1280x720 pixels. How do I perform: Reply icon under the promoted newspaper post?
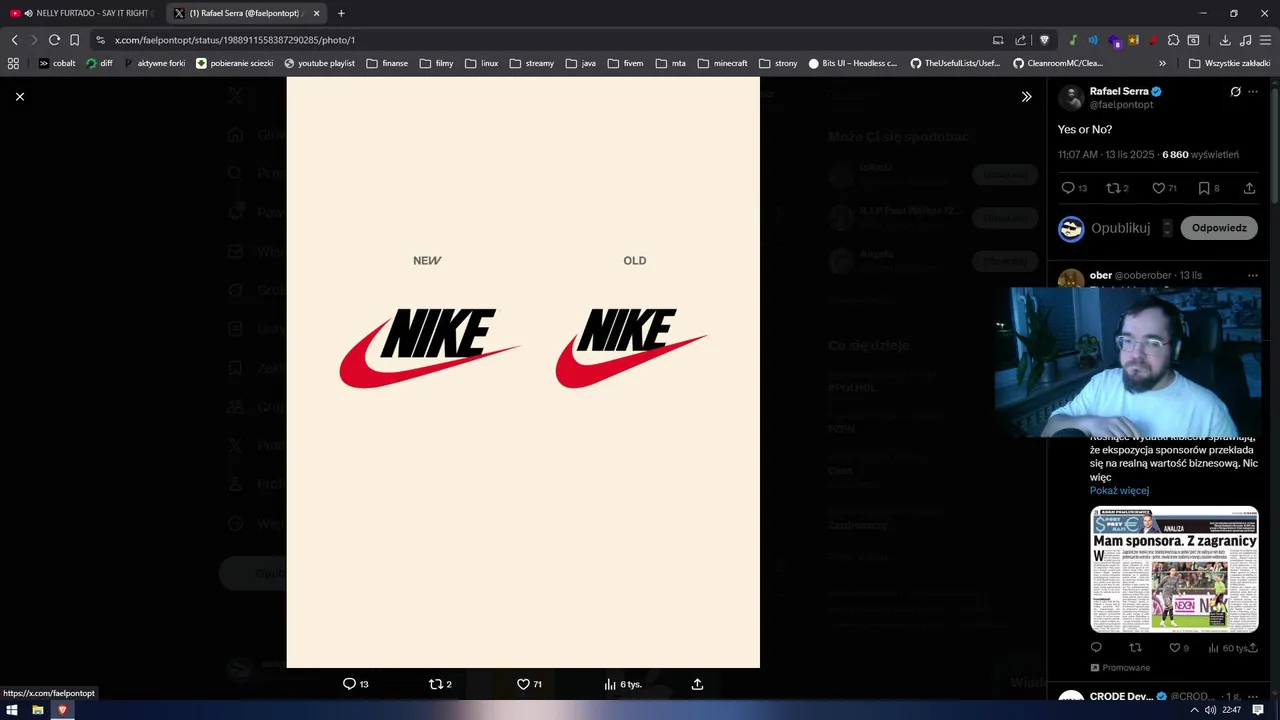[x=1096, y=648]
